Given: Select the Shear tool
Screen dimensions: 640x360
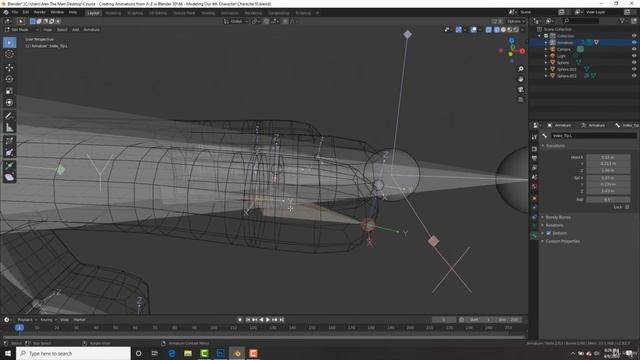Looking at the screenshot, I should [9, 178].
